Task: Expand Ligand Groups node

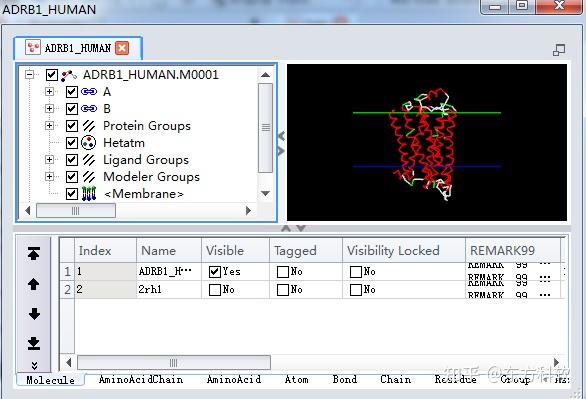Action: [49, 160]
